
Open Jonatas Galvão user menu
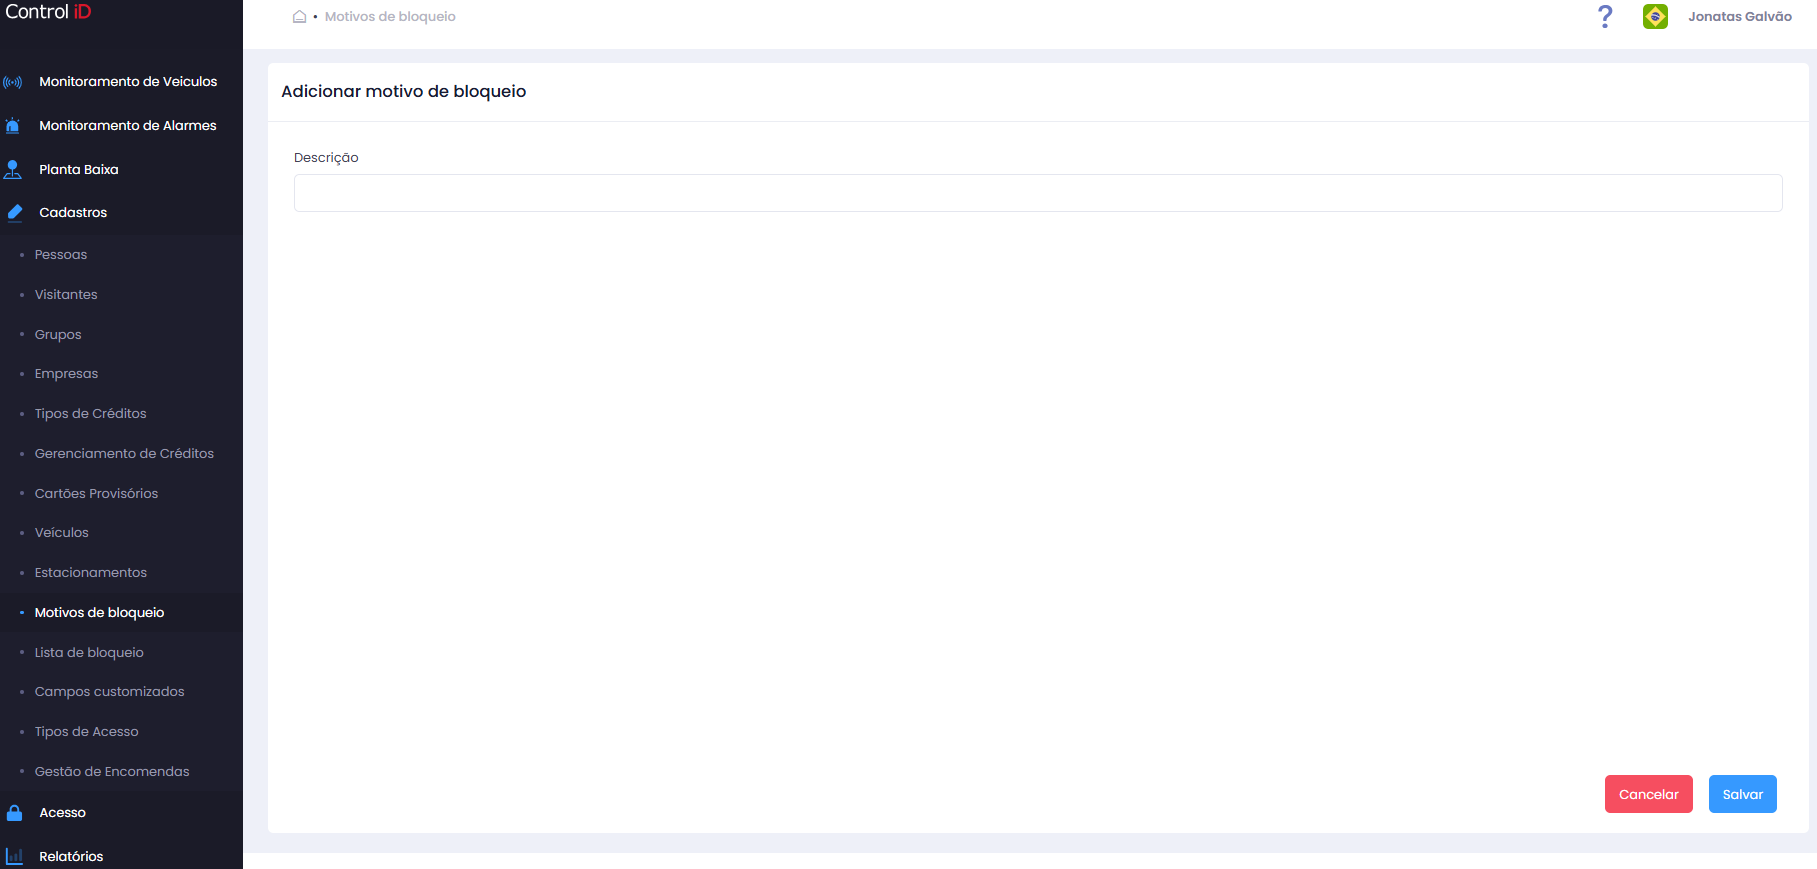1740,17
